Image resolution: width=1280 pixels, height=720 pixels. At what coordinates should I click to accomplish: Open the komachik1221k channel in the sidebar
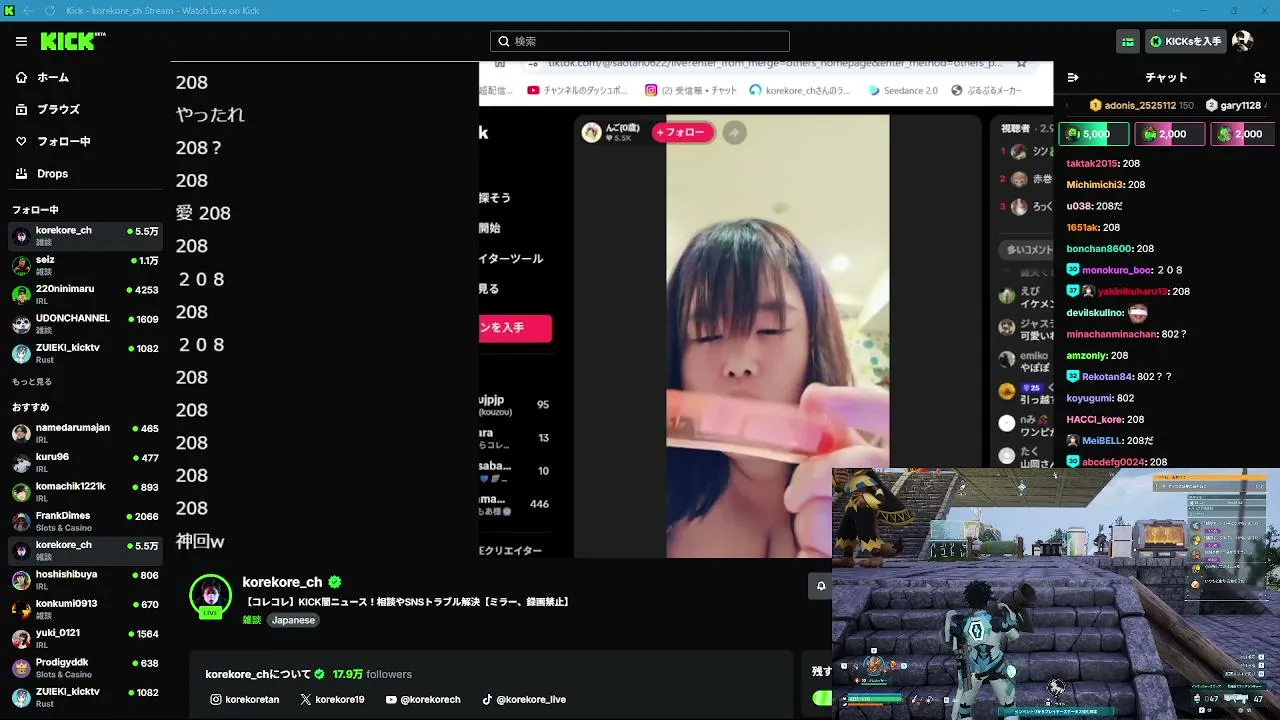85,492
